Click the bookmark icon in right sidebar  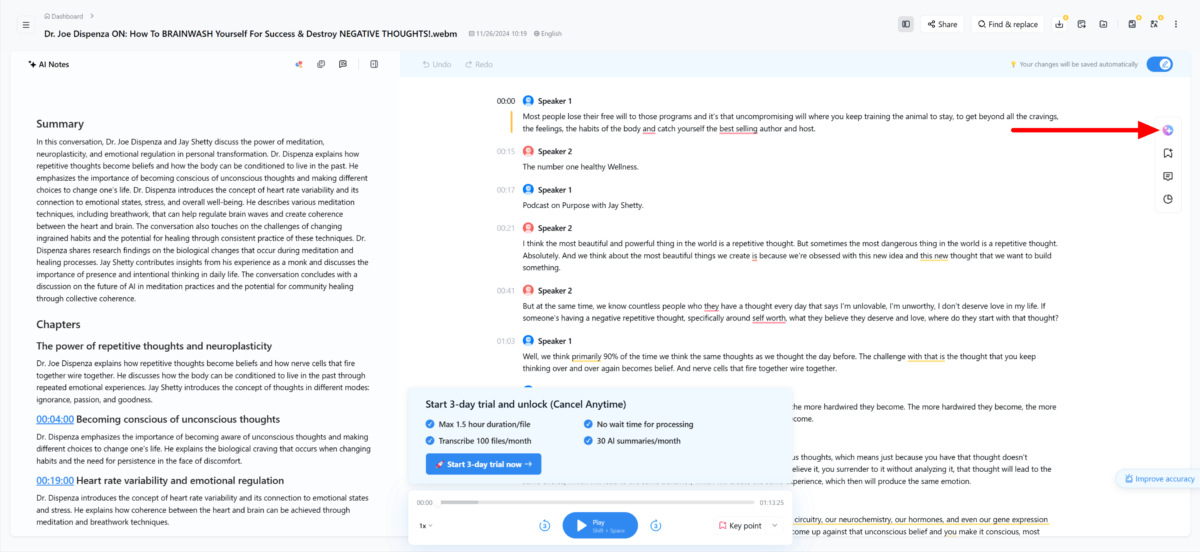(x=1168, y=153)
